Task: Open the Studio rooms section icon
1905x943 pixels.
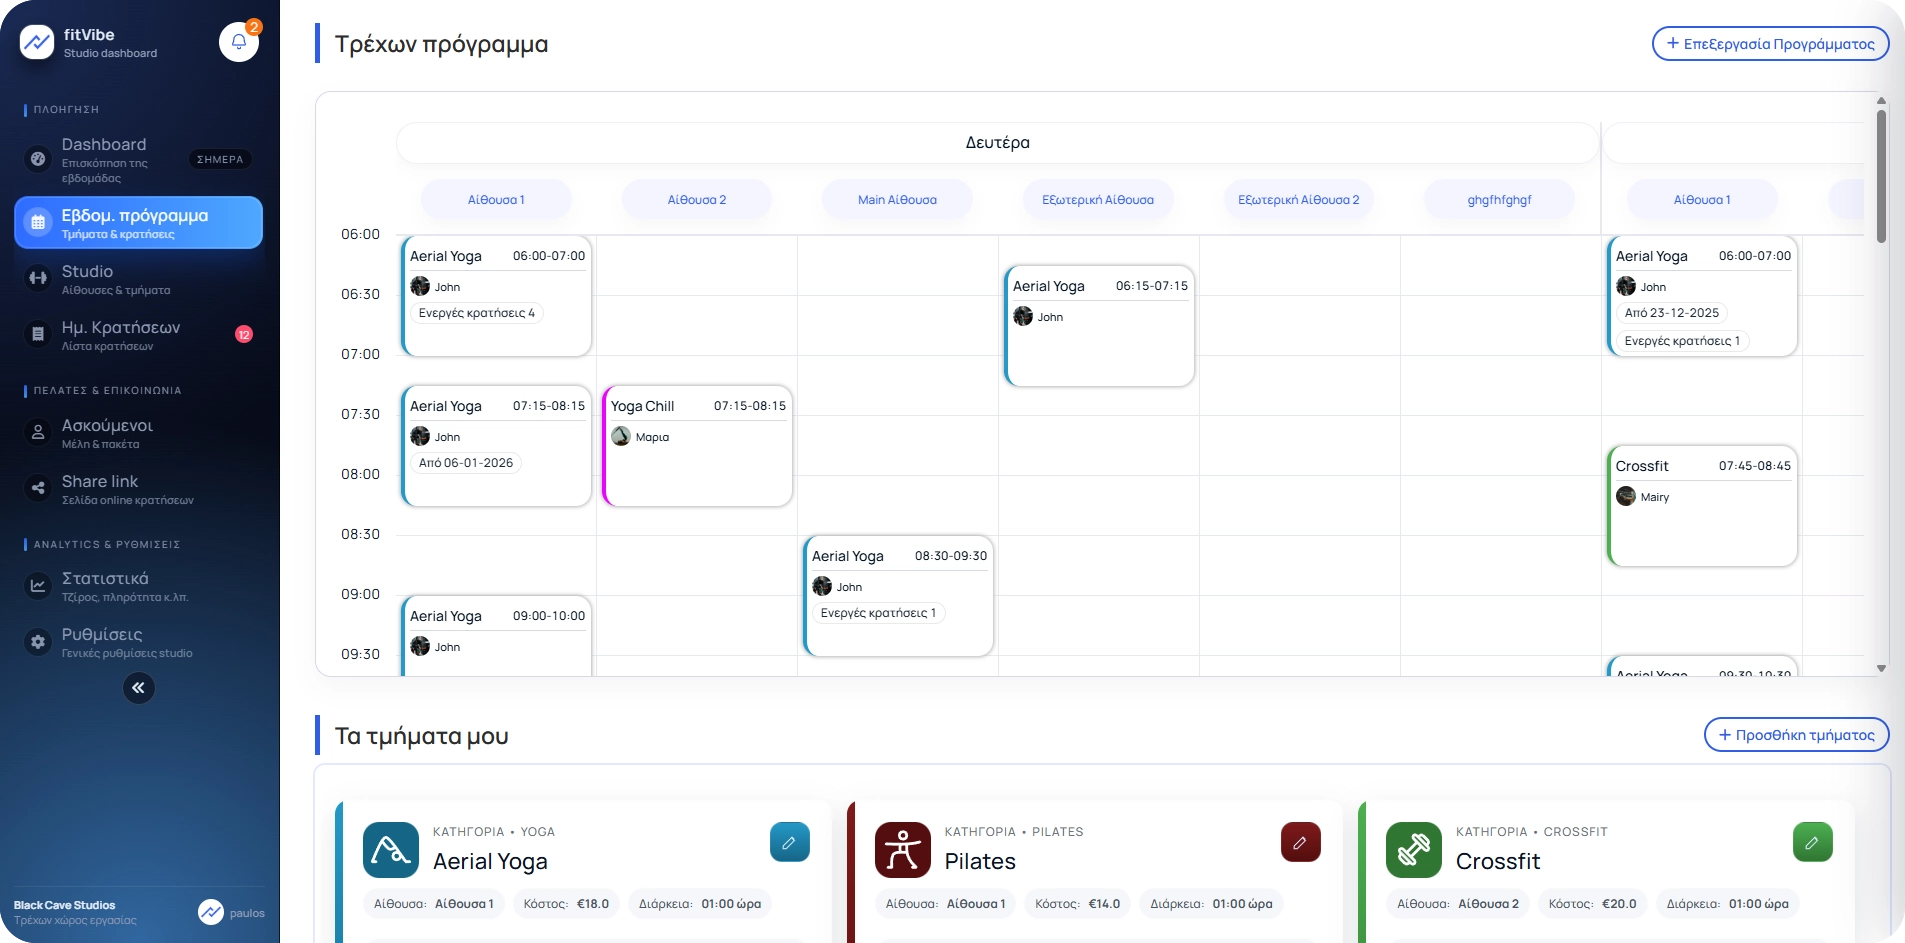Action: (37, 278)
